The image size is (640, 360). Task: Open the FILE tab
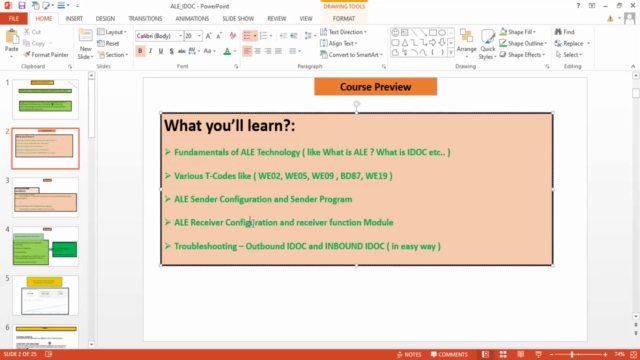click(13, 19)
